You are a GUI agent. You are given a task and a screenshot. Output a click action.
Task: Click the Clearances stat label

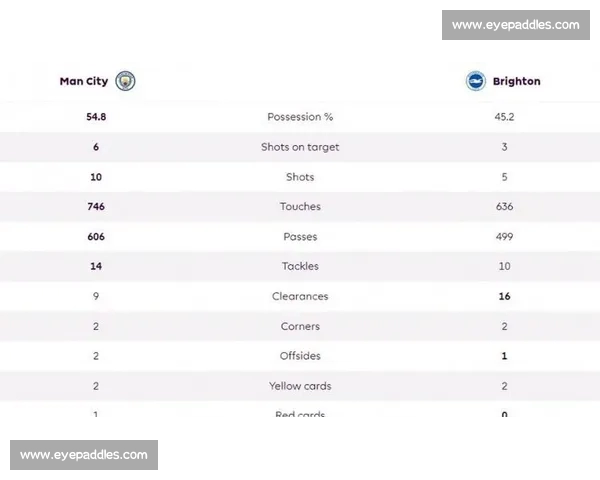(300, 297)
